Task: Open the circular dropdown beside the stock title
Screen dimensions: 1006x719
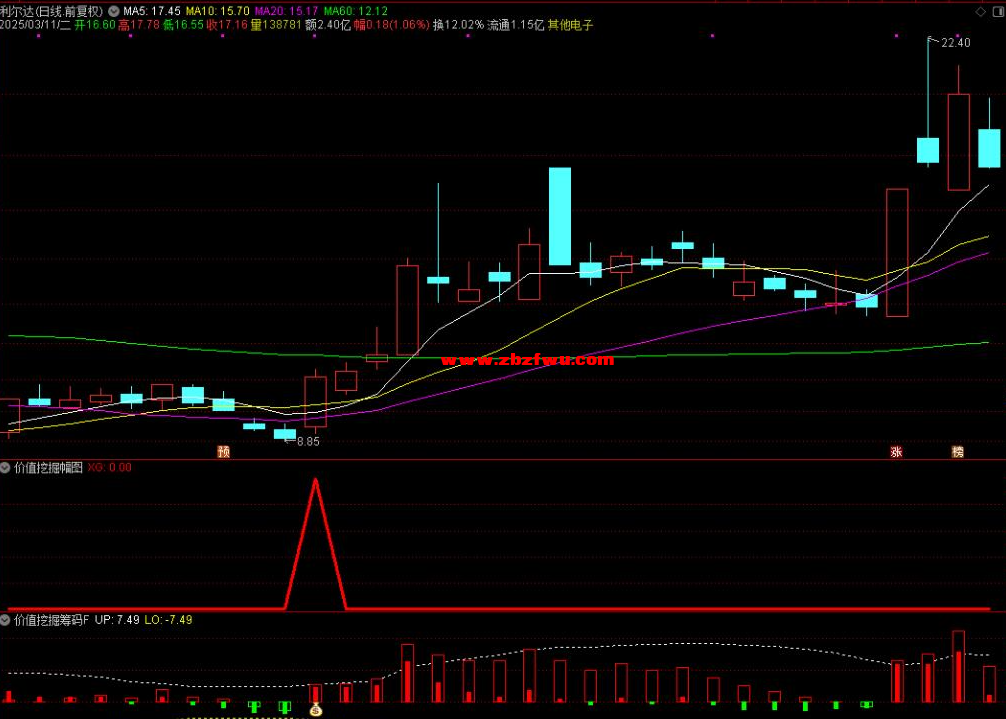Action: pyautogui.click(x=114, y=11)
